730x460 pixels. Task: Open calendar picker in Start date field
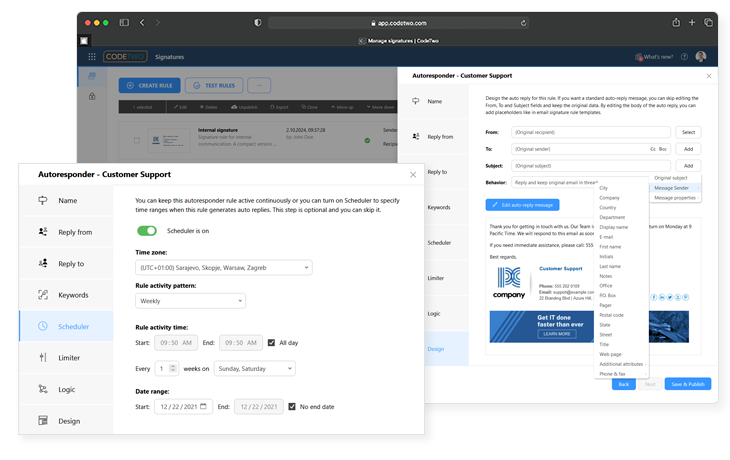(205, 407)
